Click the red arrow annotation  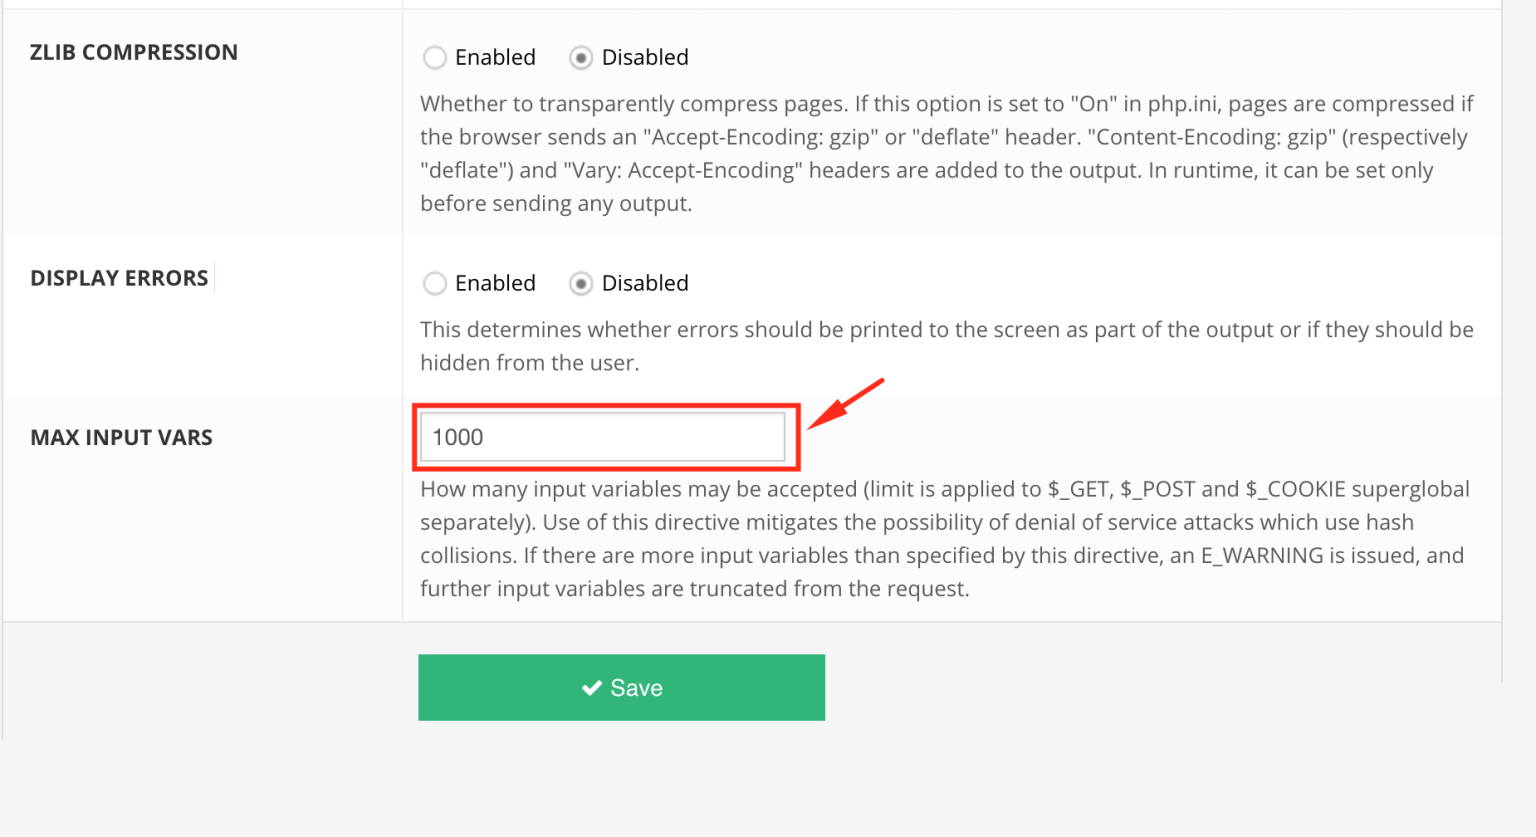pos(845,404)
